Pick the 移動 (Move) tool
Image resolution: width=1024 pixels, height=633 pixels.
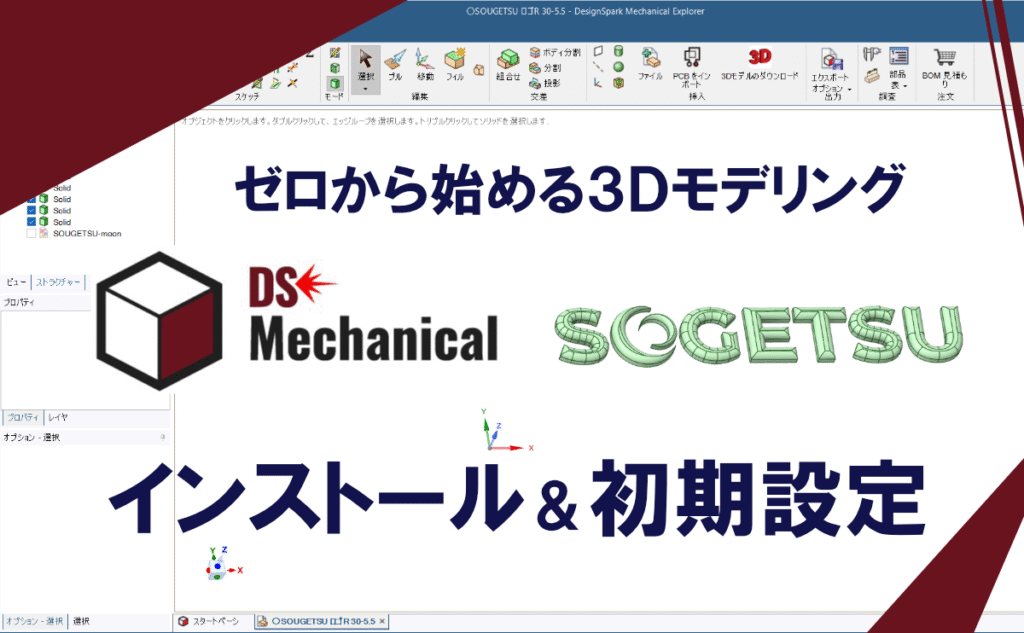click(424, 65)
